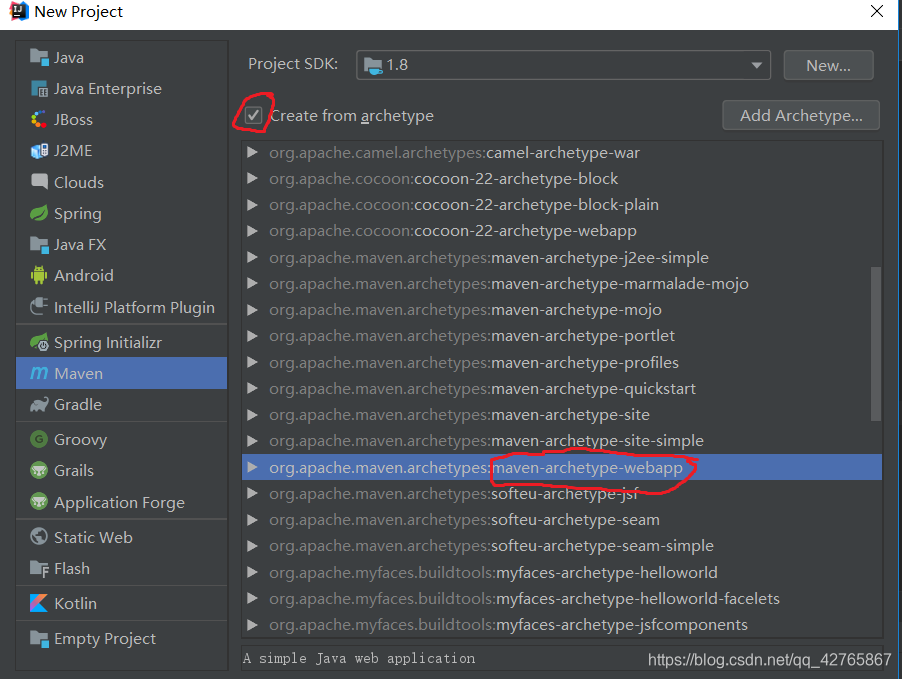Expand softeu-archetype-seam node
The width and height of the screenshot is (902, 679).
(252, 520)
